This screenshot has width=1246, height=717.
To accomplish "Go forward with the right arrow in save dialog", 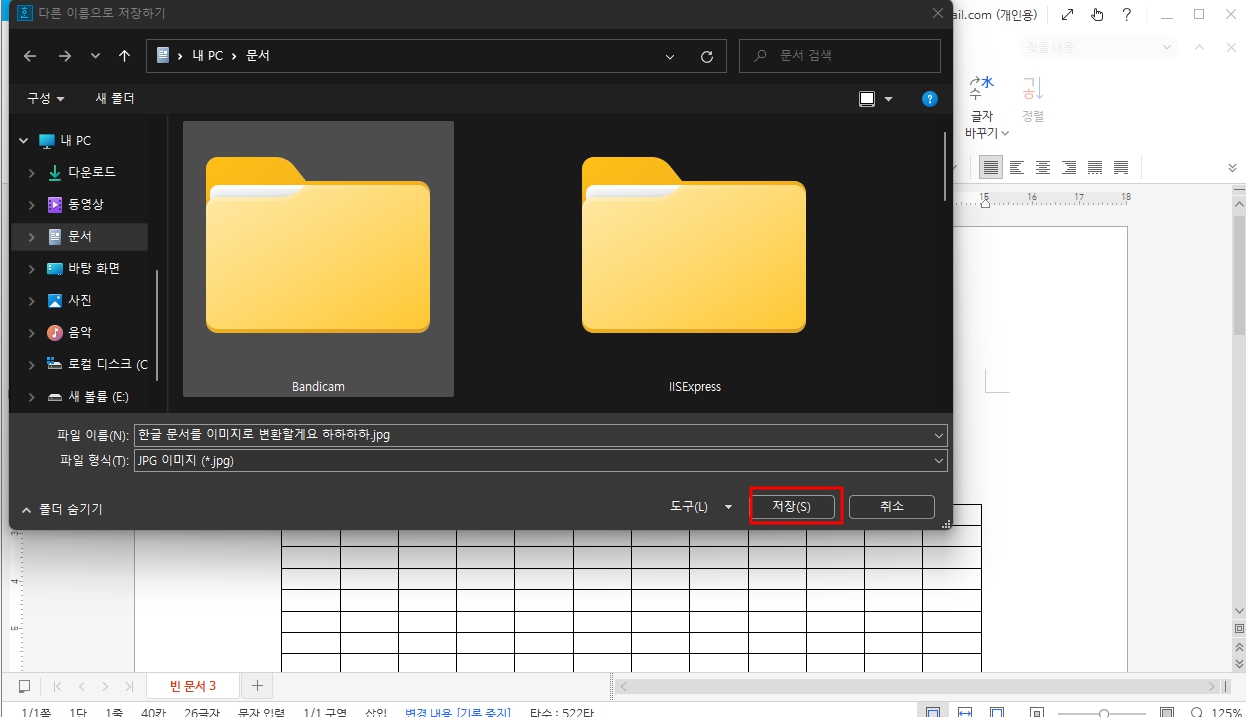I will pos(65,56).
